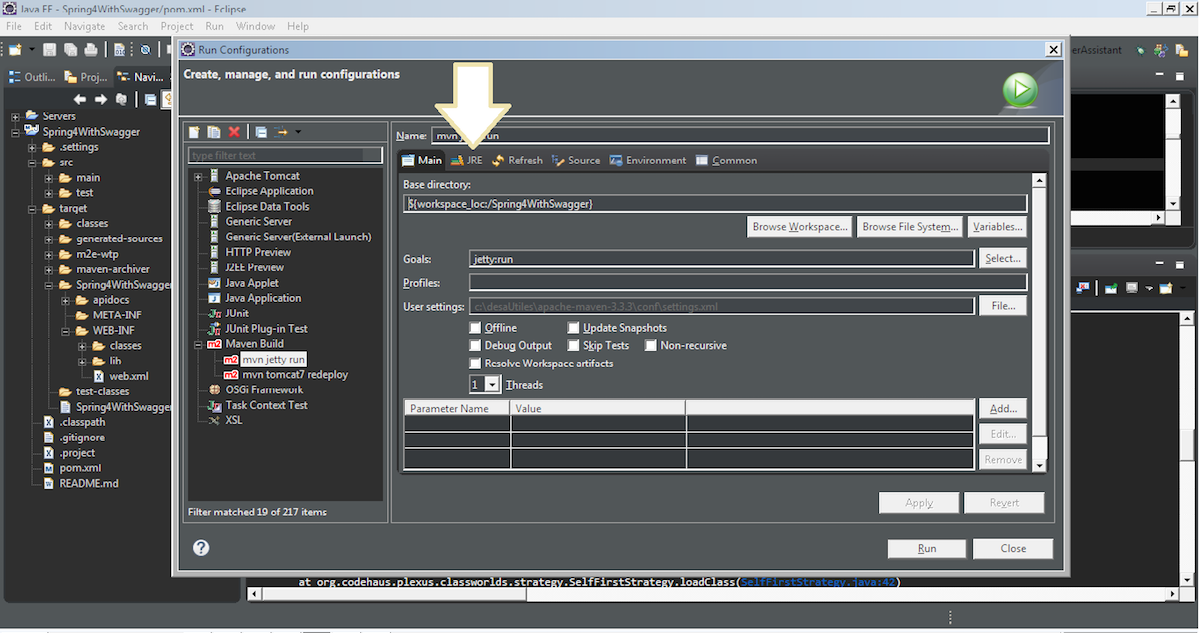
Task: Click the Print icon in Eclipse toolbar
Action: click(91, 49)
